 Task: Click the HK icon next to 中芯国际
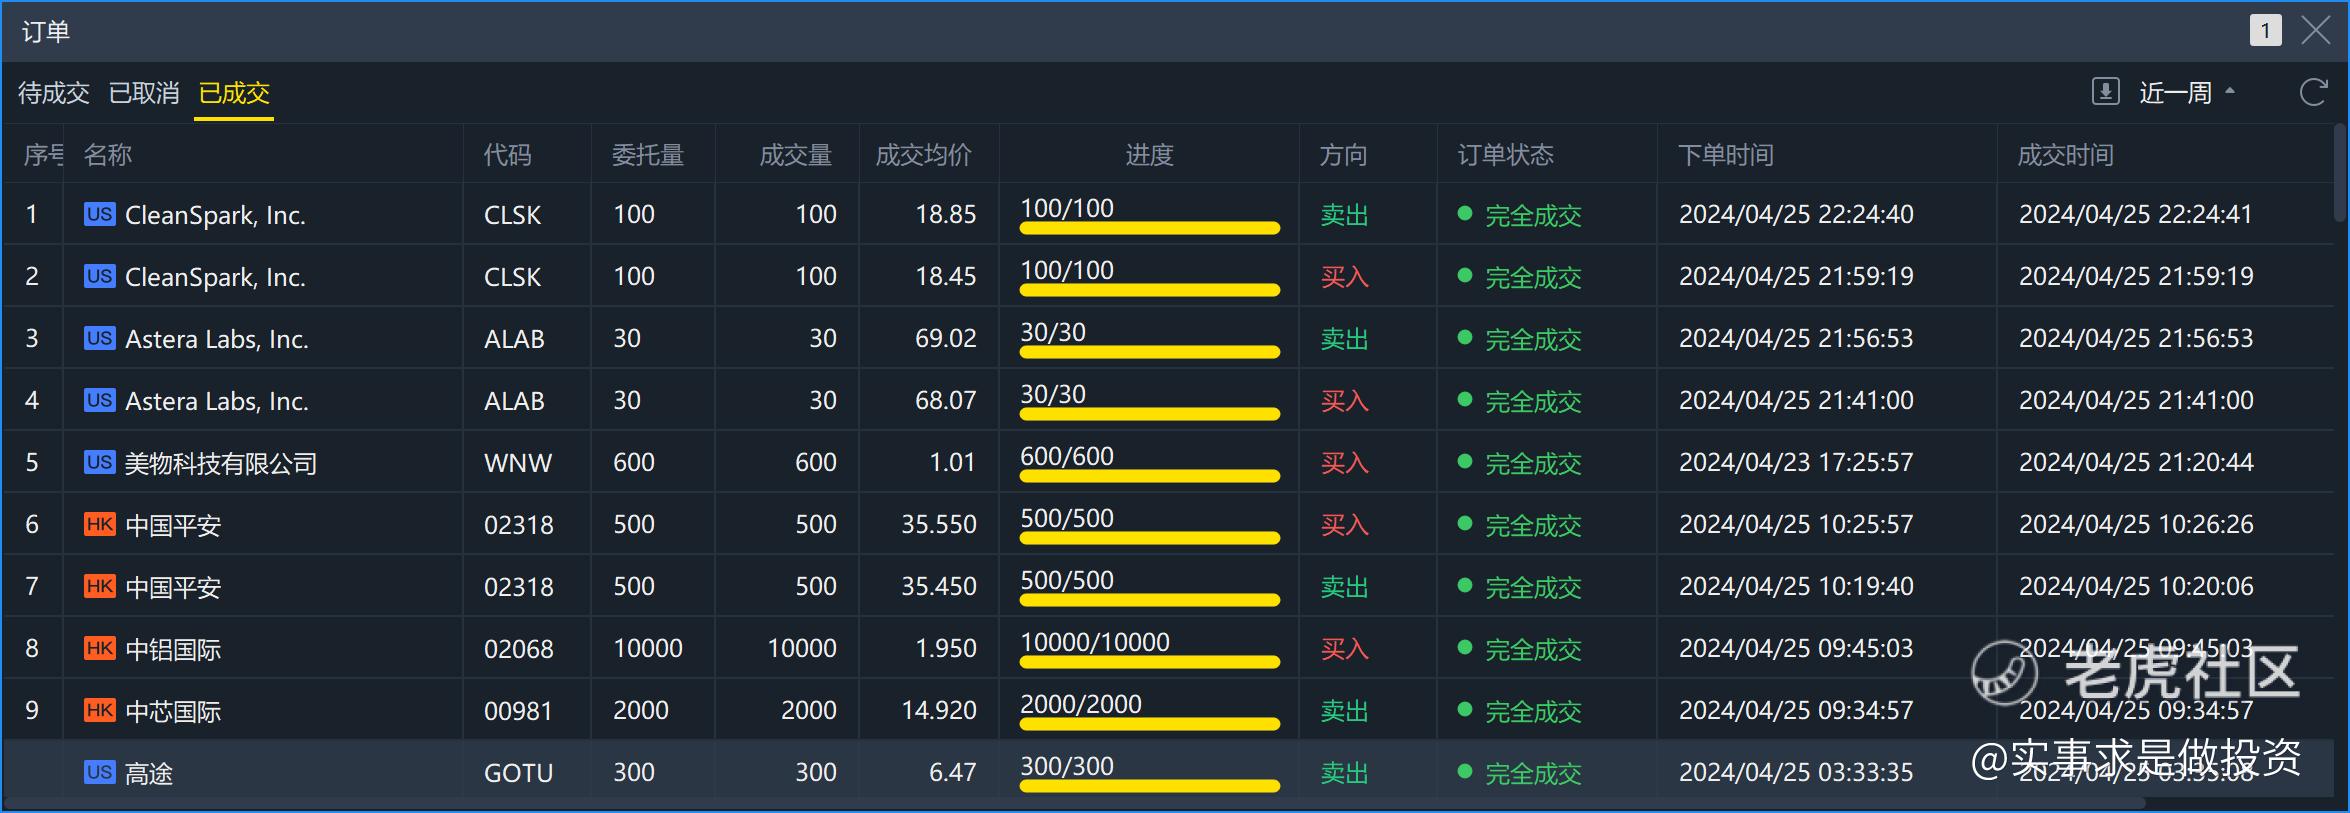(x=99, y=710)
